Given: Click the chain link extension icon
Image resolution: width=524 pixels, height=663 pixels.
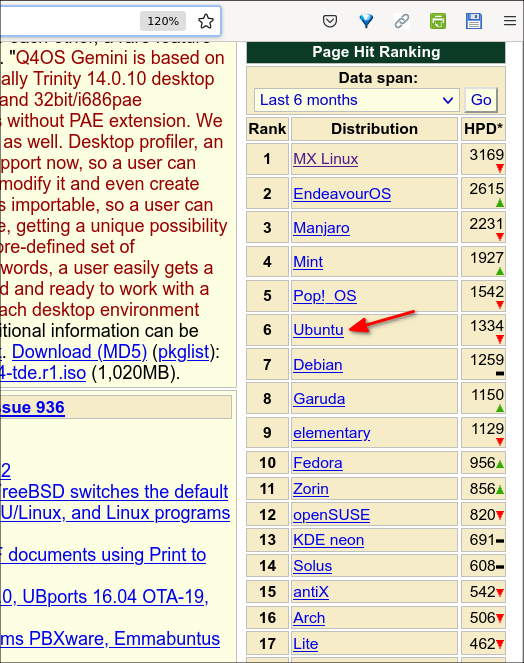Looking at the screenshot, I should coord(402,21).
